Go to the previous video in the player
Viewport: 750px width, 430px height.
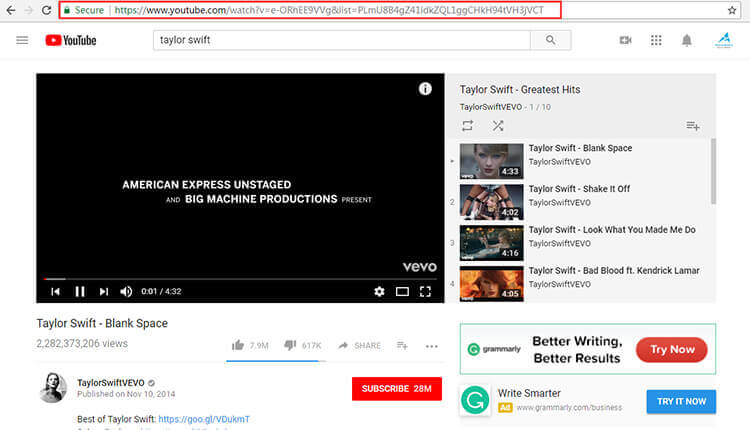coord(55,291)
